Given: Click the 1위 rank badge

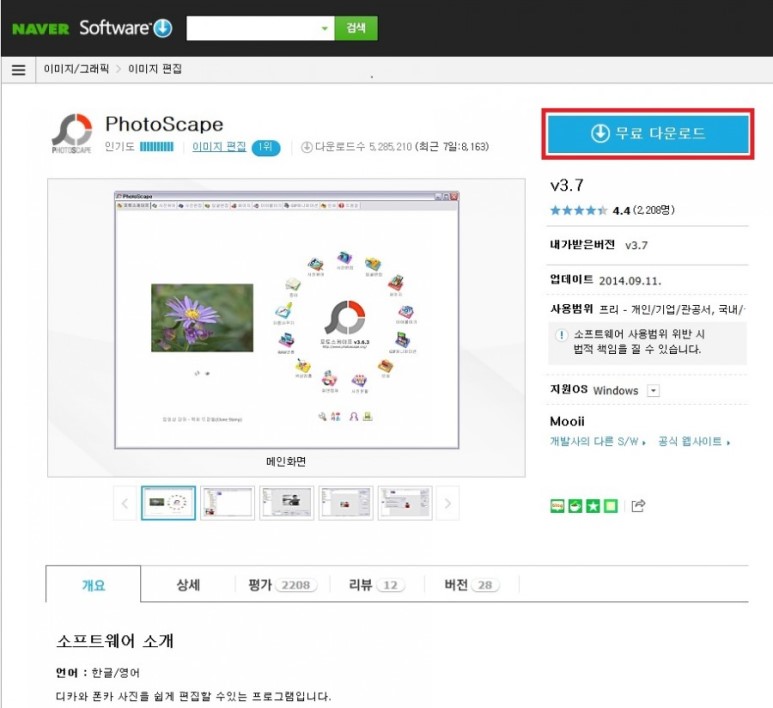Looking at the screenshot, I should 266,147.
